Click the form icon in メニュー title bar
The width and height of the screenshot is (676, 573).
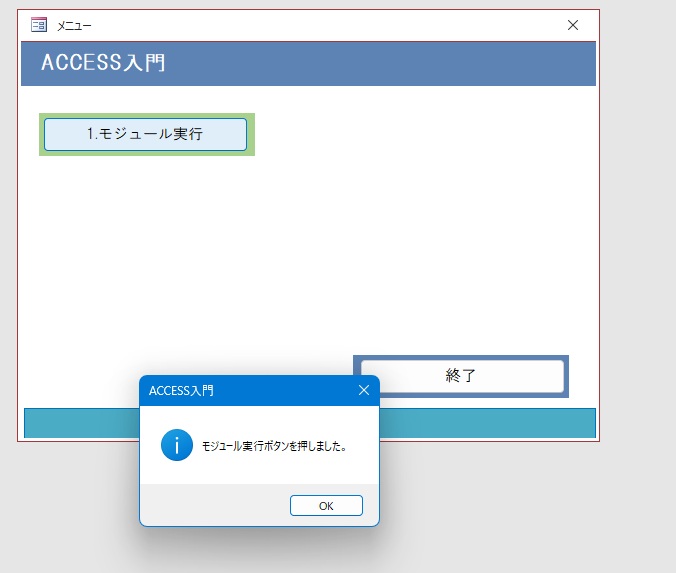tap(39, 25)
